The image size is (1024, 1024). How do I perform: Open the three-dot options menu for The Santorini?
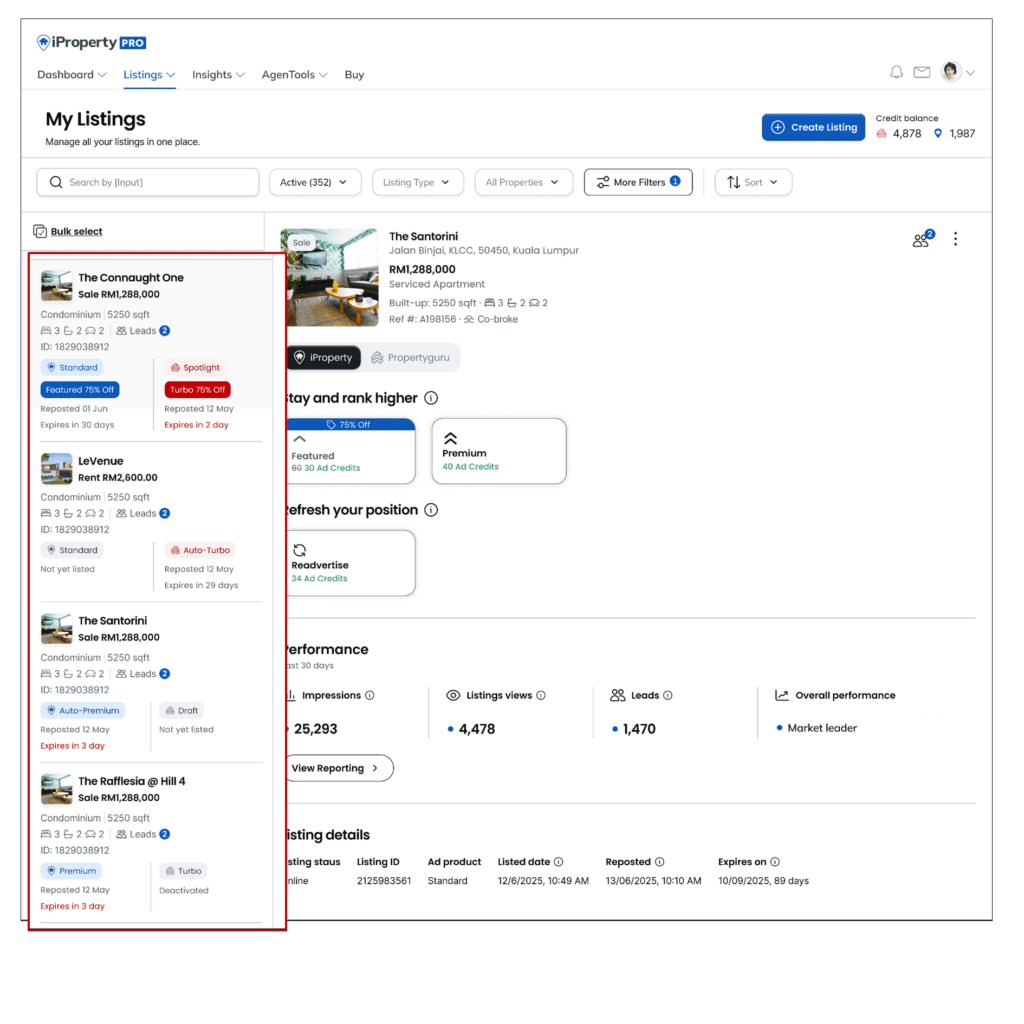[x=956, y=239]
